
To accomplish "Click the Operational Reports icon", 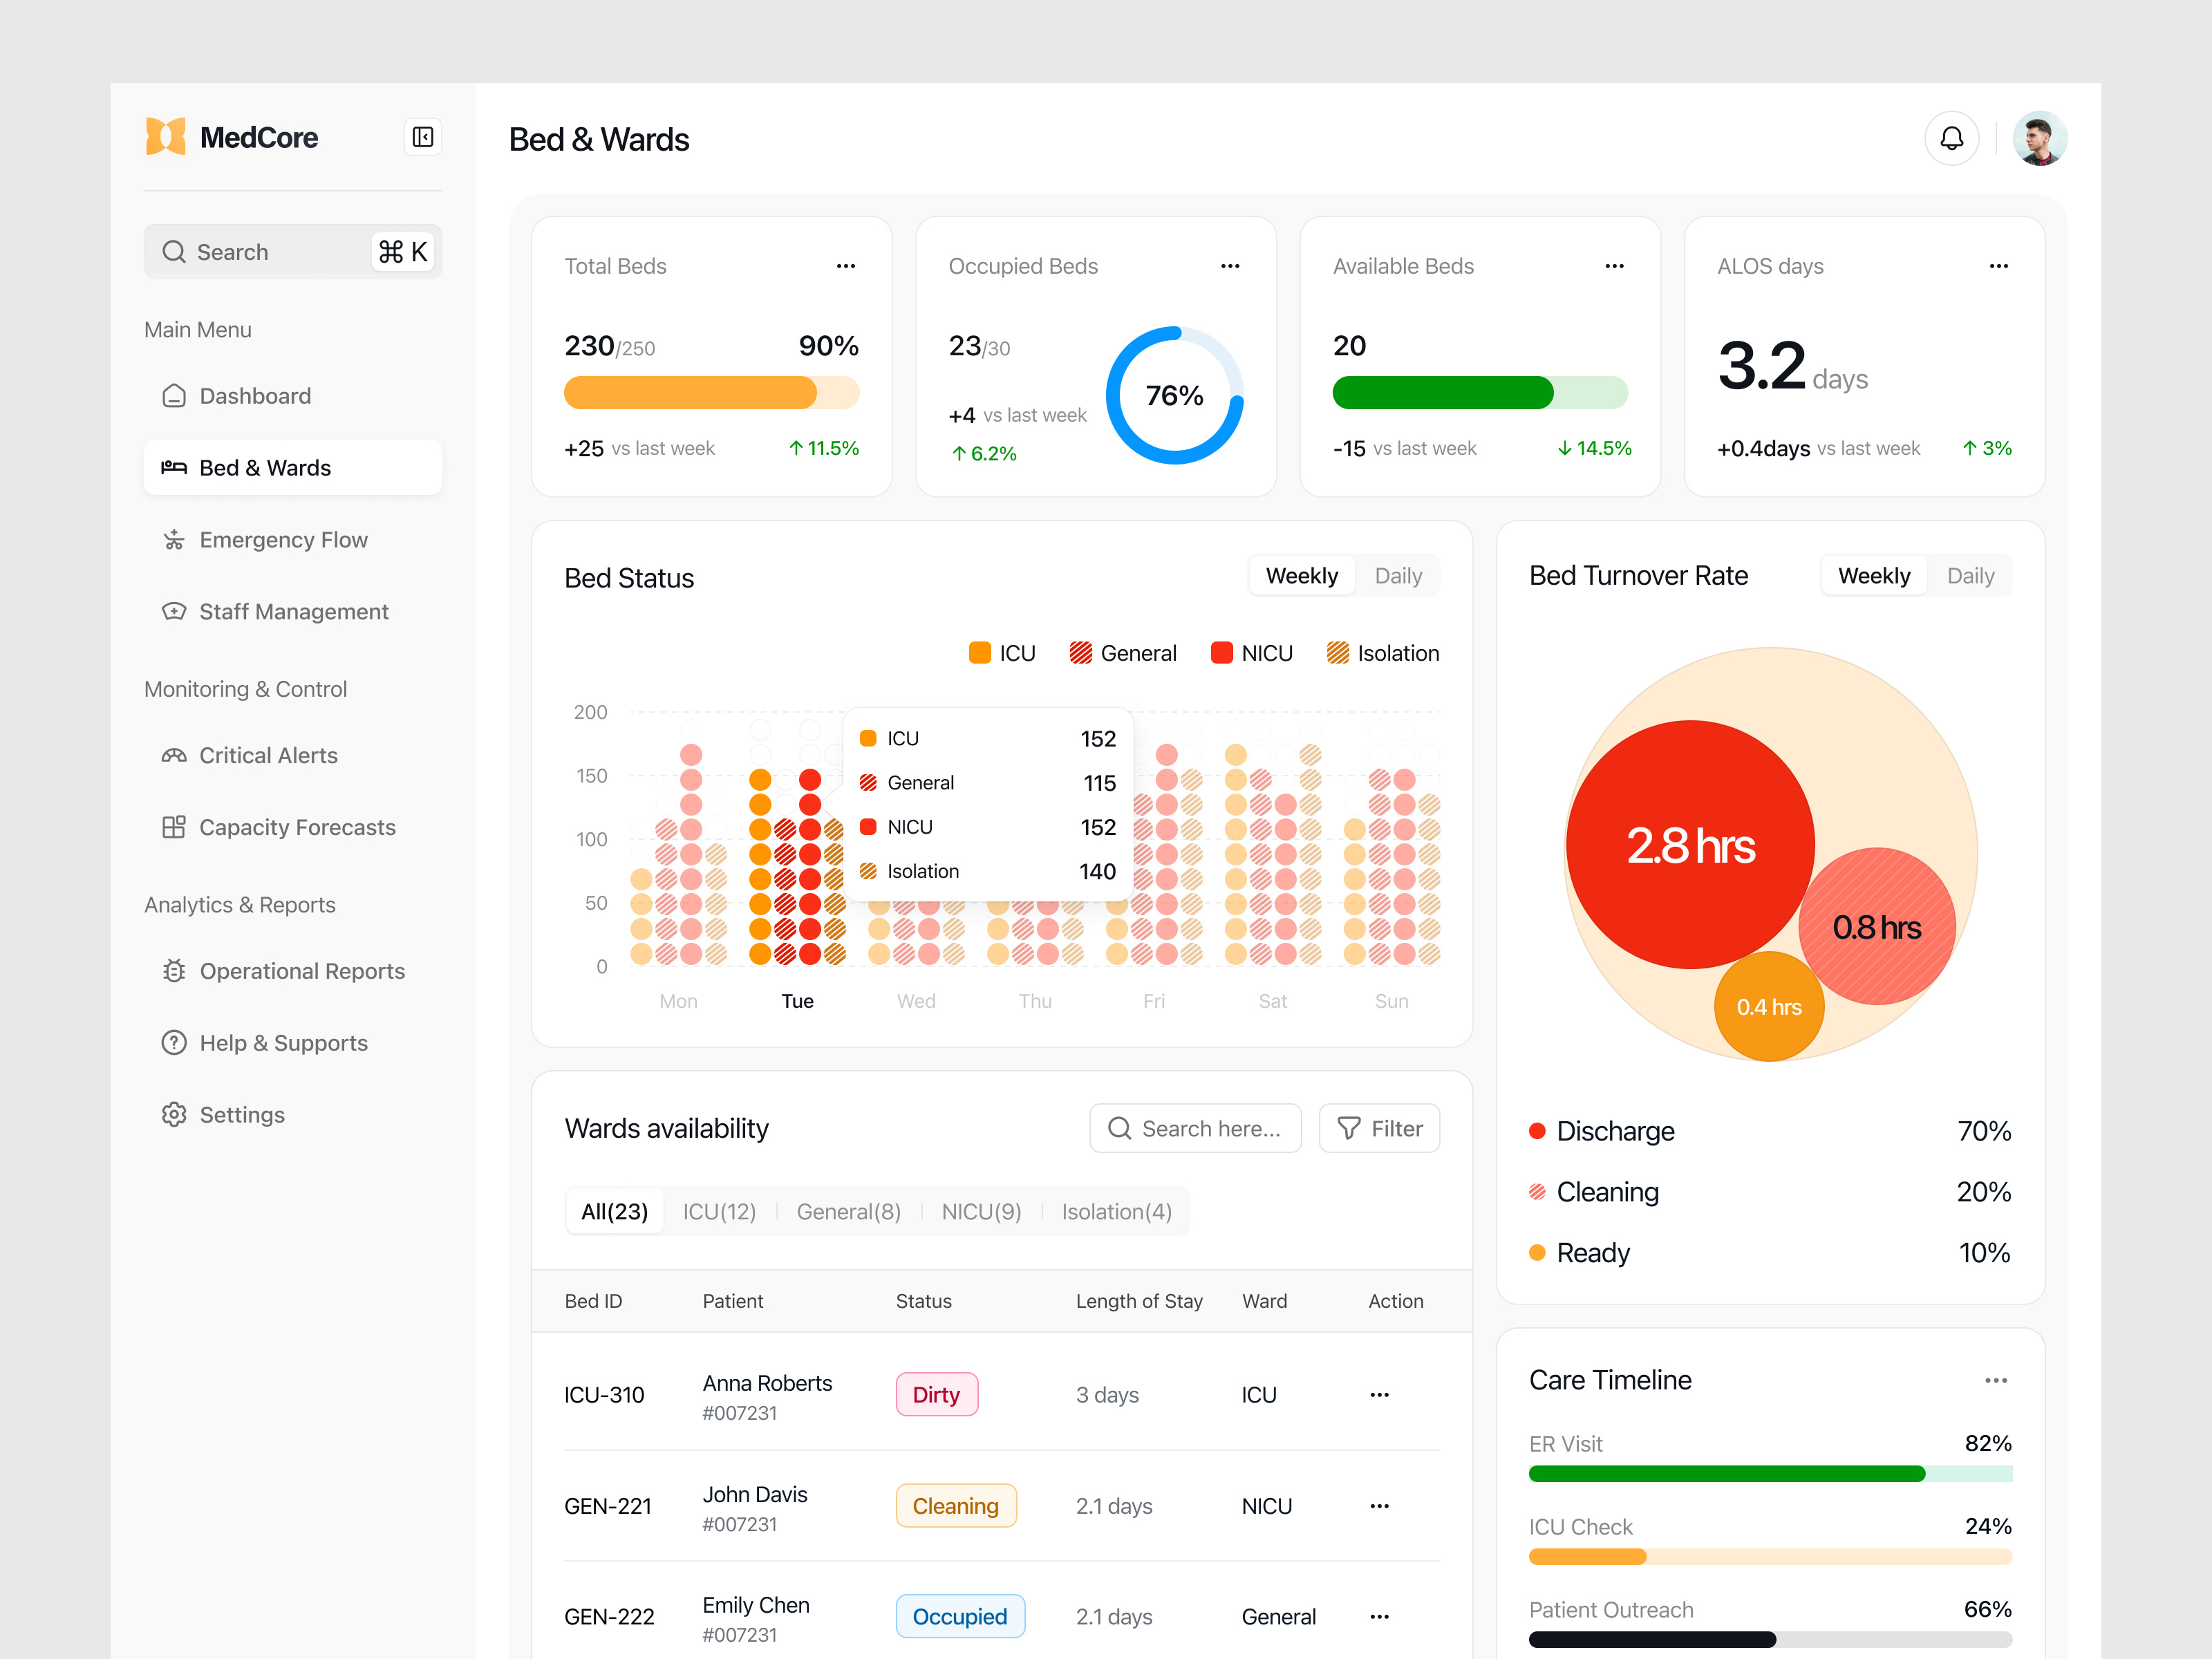I will coord(174,971).
